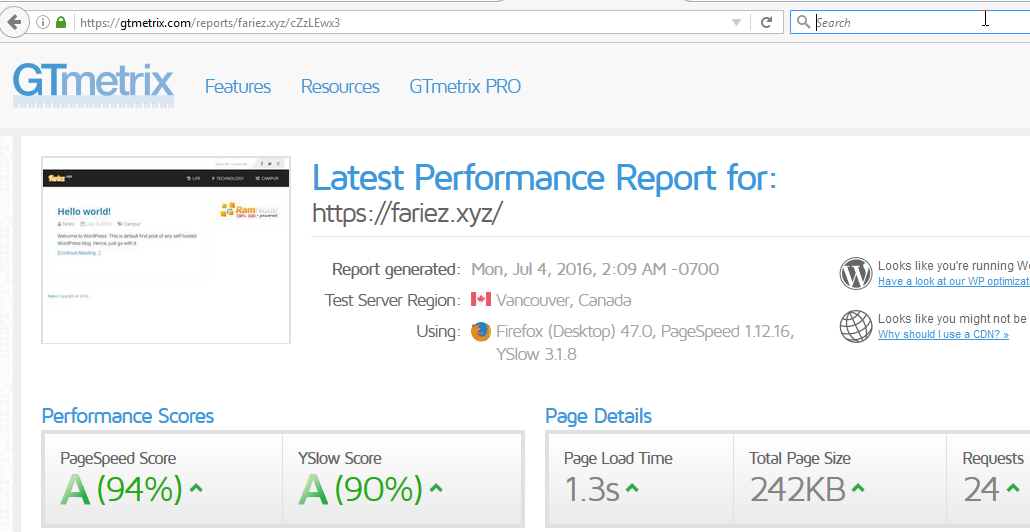Click the 'YSlow 3.1.8' version text
Viewport: 1030px width, 532px height.
(536, 355)
